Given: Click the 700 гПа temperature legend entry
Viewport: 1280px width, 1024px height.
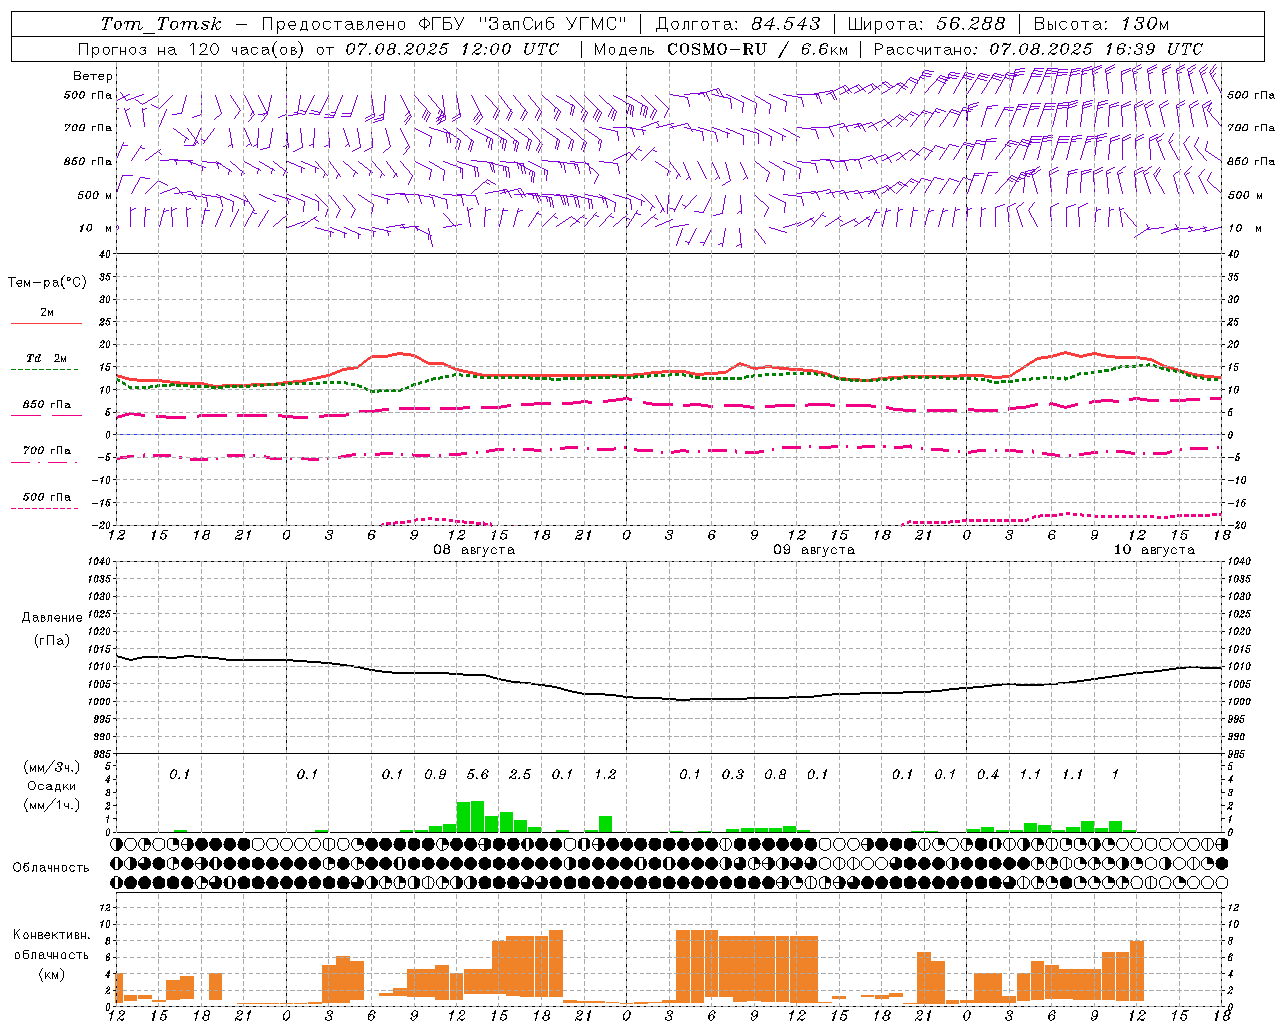Looking at the screenshot, I should point(47,450).
